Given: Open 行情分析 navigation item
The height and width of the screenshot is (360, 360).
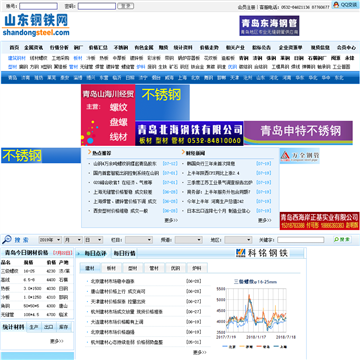Looking at the screenshot, I should [59, 47].
